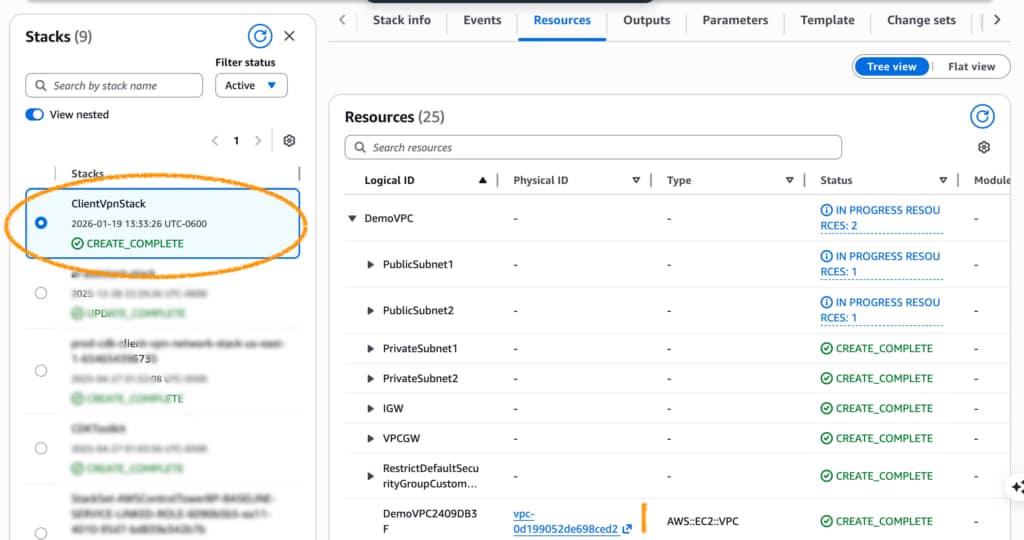The image size is (1024, 540).
Task: Open the Events tab
Action: coord(482,20)
